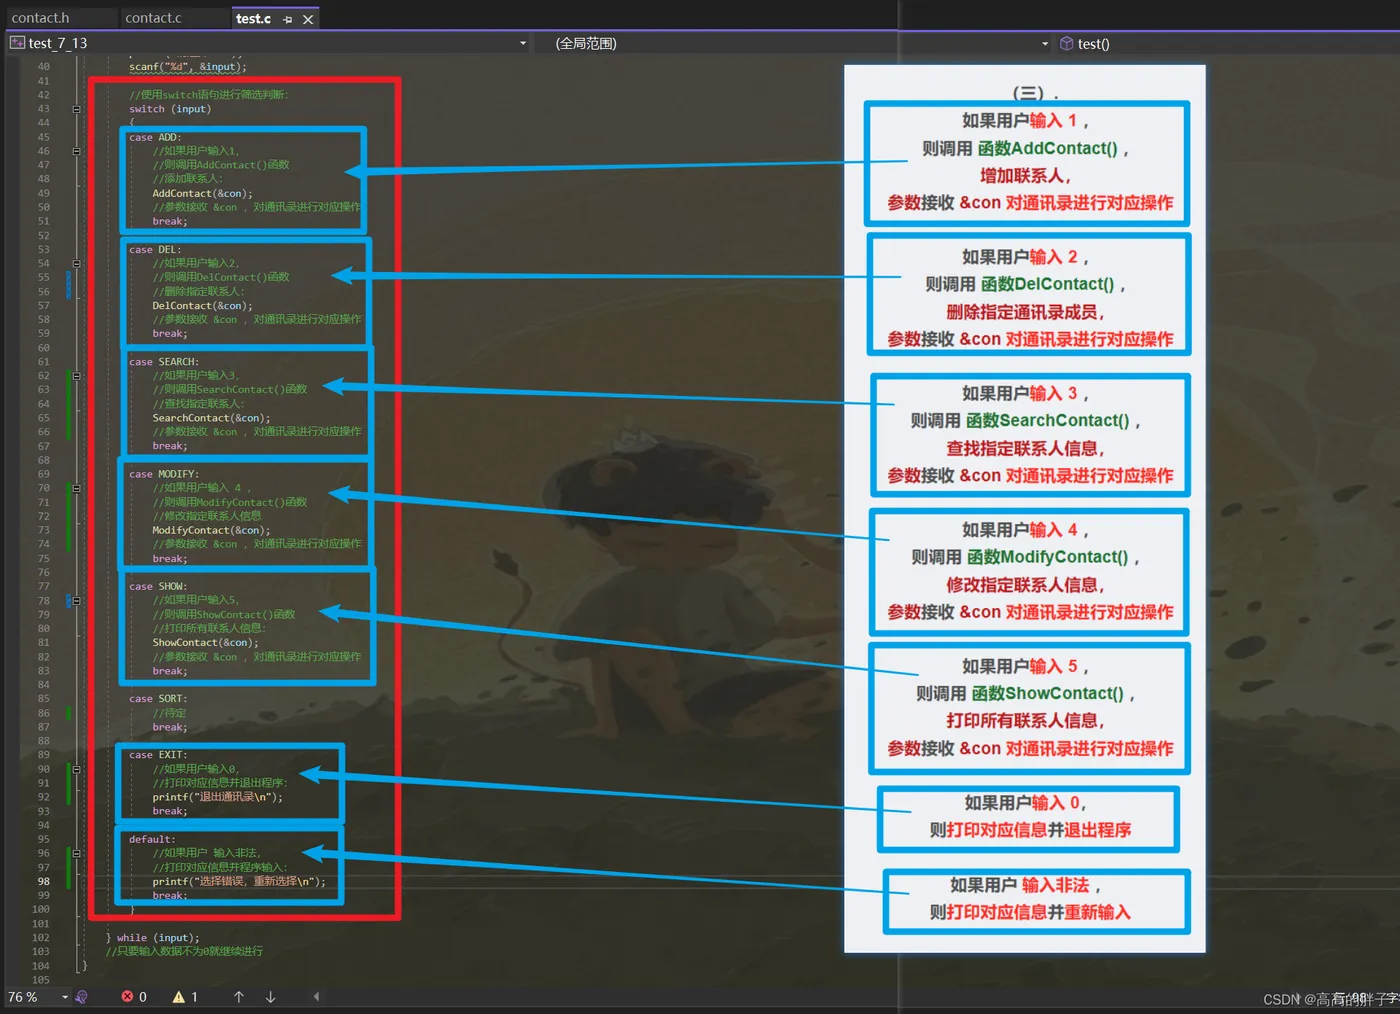Go to previous issue with up arrow

point(239,997)
